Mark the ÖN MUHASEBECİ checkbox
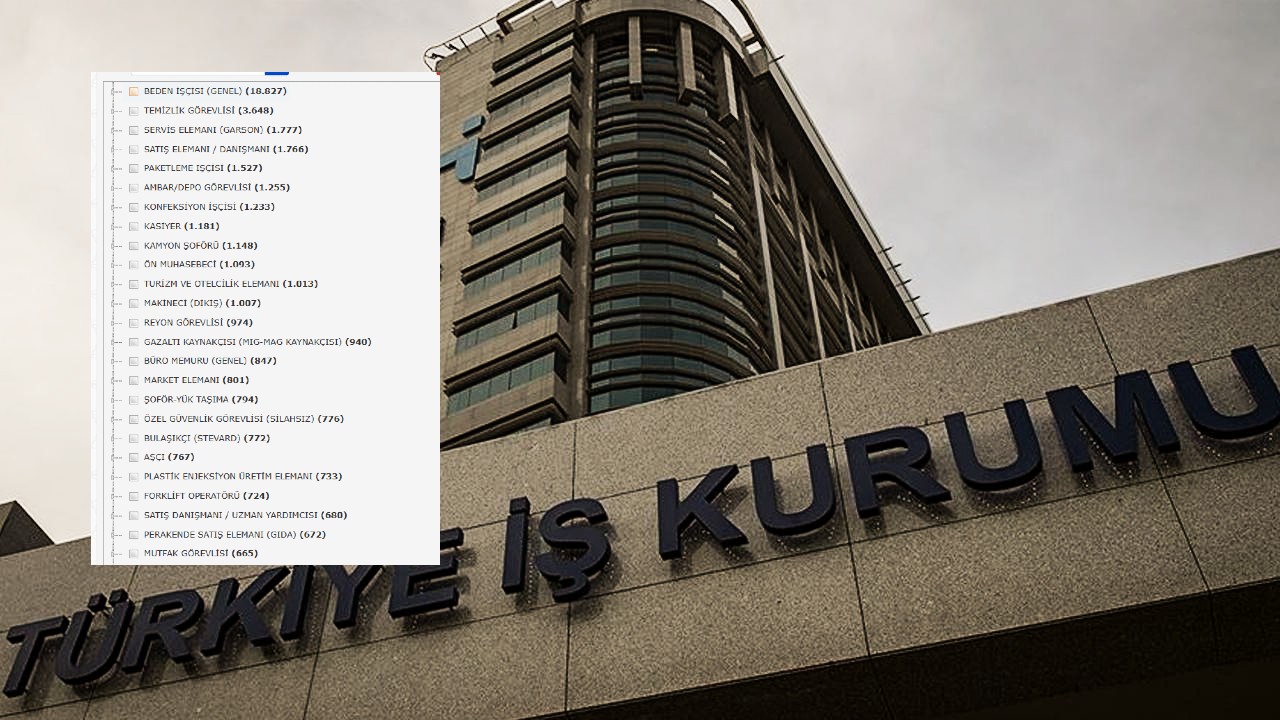This screenshot has height=720, width=1280. (134, 264)
